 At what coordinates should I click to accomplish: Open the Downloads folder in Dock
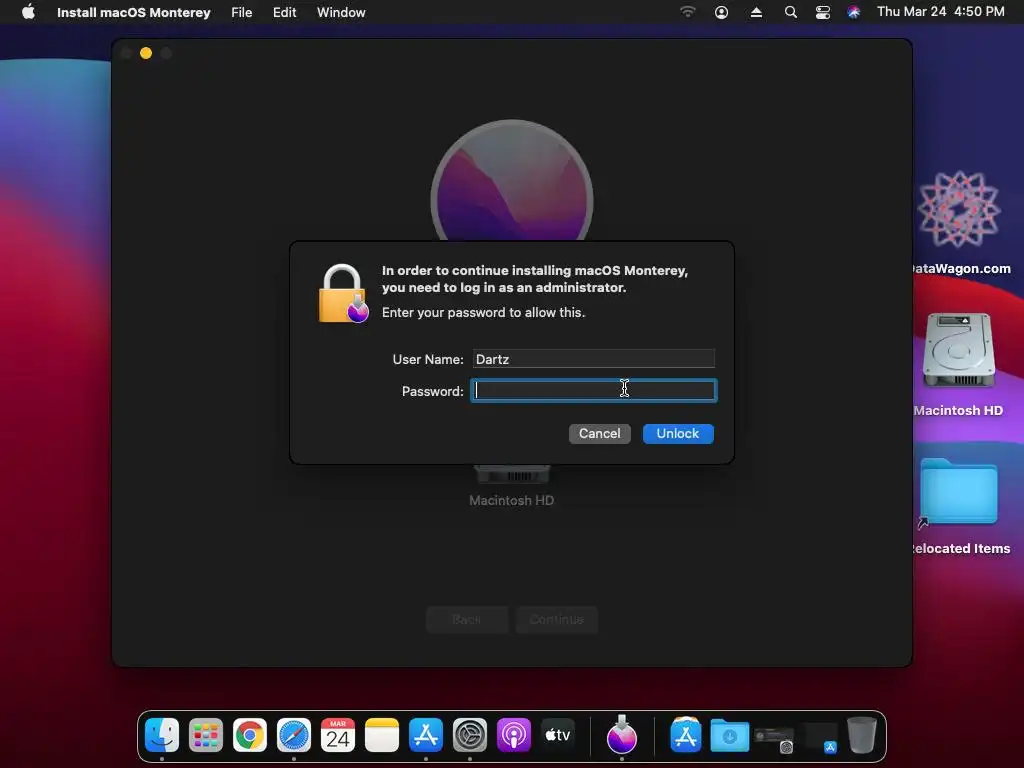(729, 735)
